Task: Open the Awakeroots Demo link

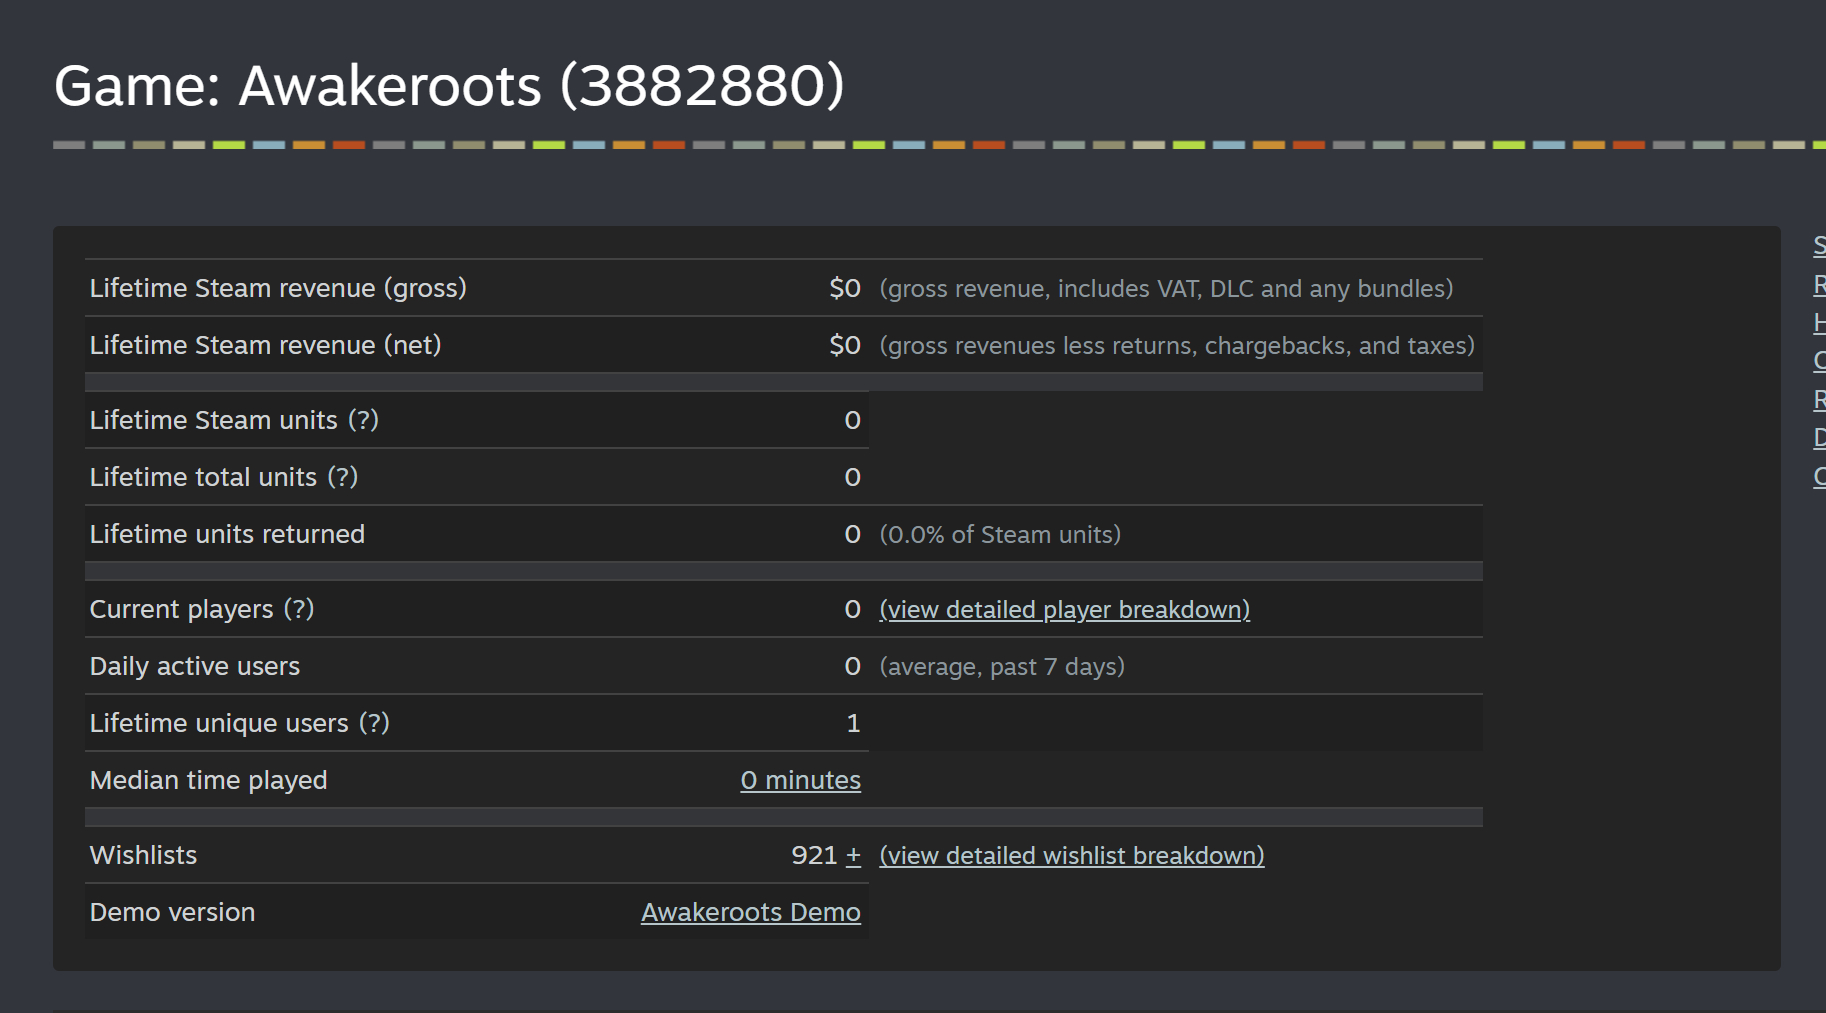Action: 750,913
